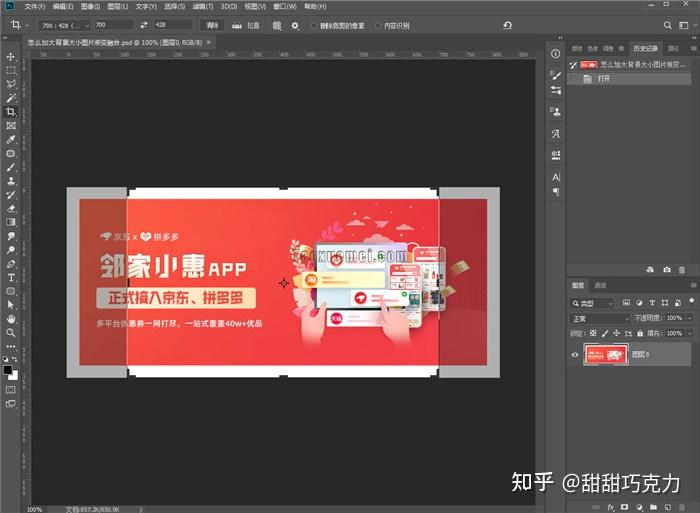Select the Smudge tool
The width and height of the screenshot is (700, 513).
coord(11,236)
